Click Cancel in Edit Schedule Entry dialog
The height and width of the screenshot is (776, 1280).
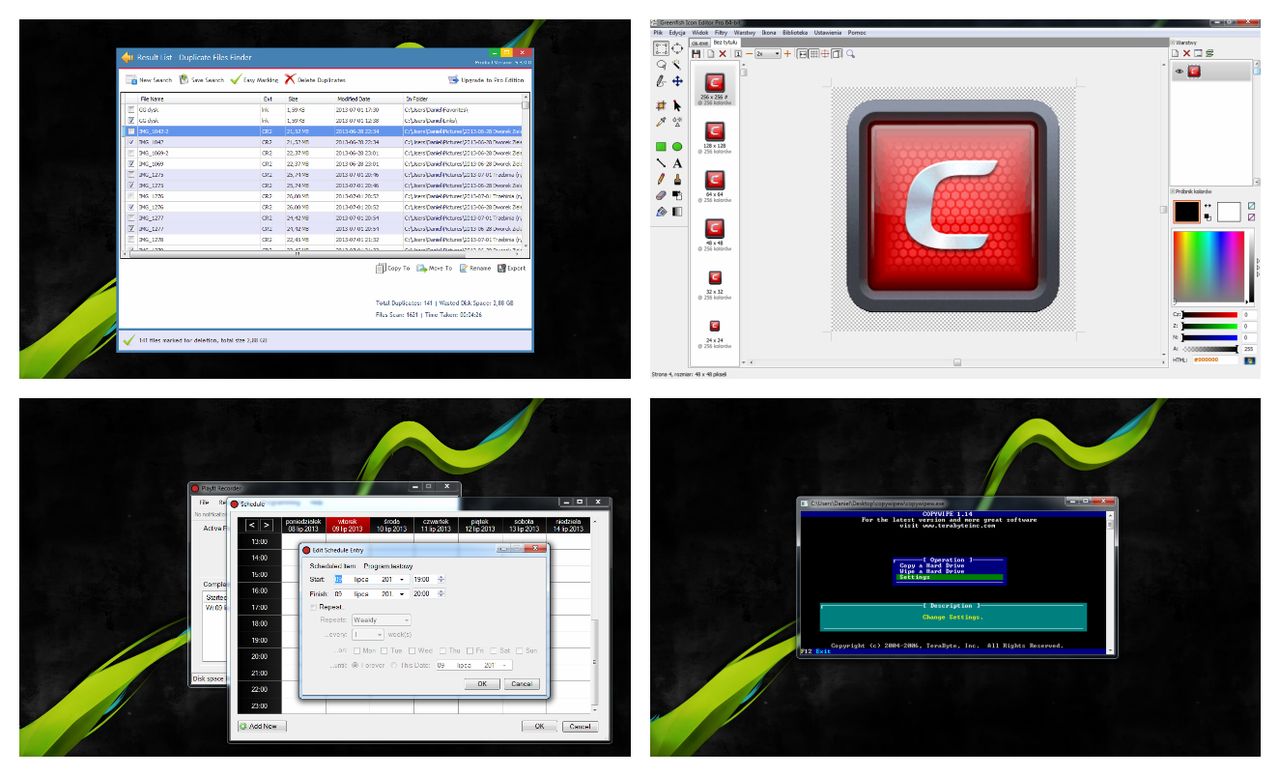(x=521, y=684)
